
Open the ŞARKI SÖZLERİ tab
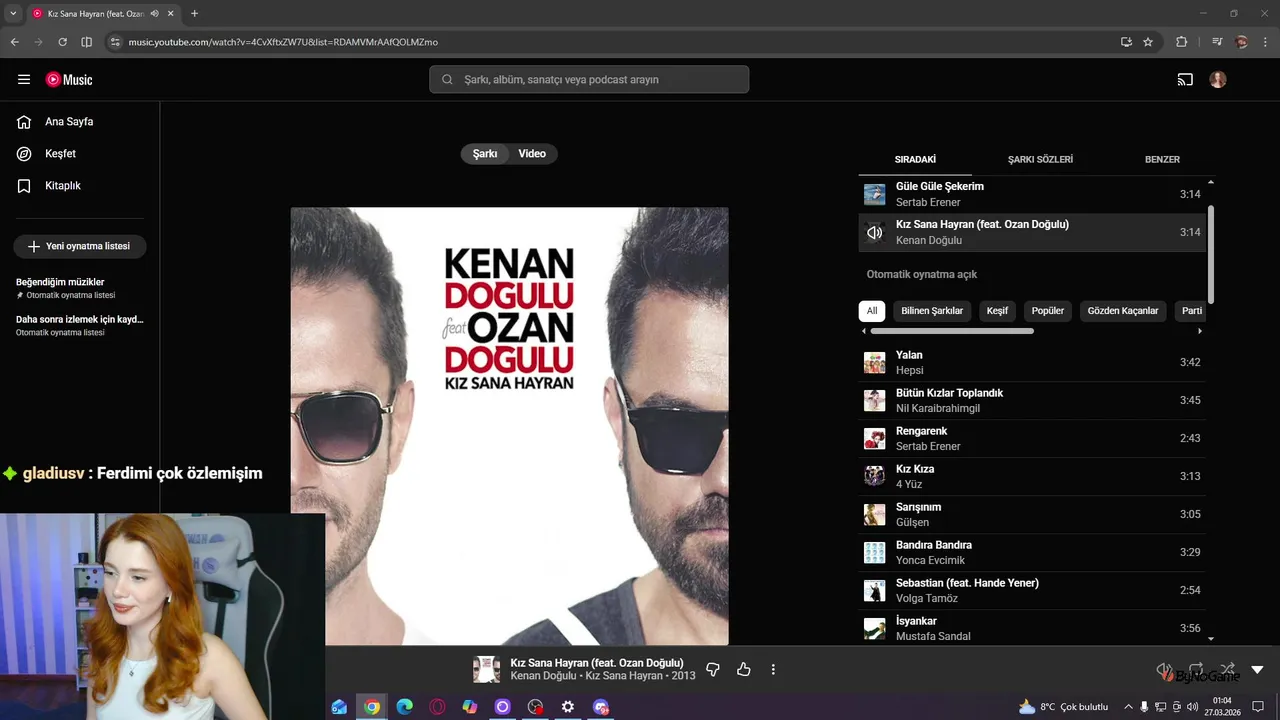tap(1040, 159)
